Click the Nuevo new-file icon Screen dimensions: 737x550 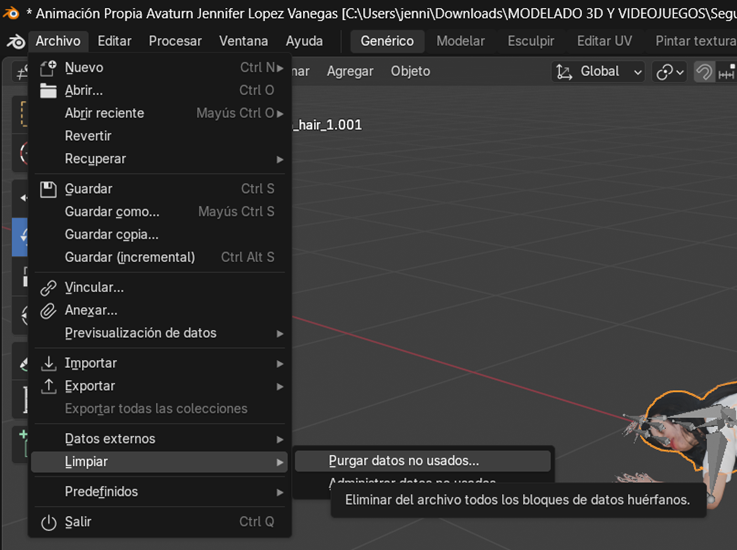(x=48, y=68)
